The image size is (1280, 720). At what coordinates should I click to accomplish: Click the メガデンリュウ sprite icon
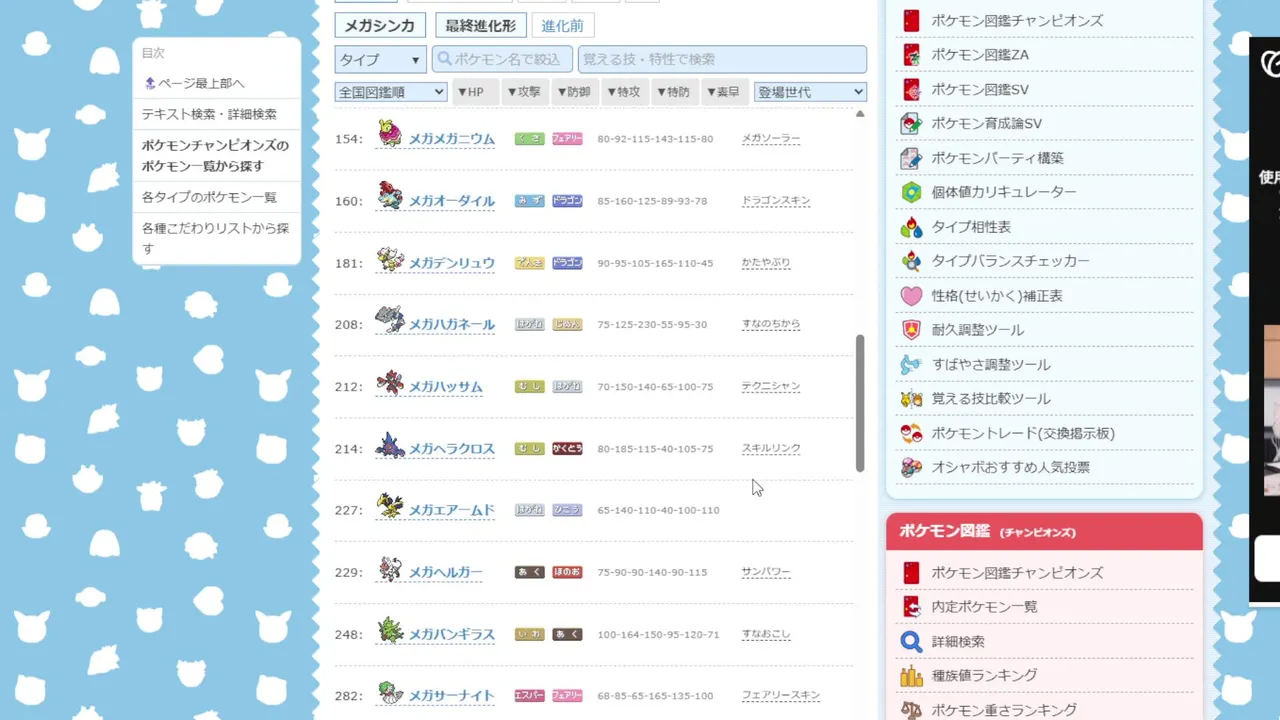[x=390, y=259]
